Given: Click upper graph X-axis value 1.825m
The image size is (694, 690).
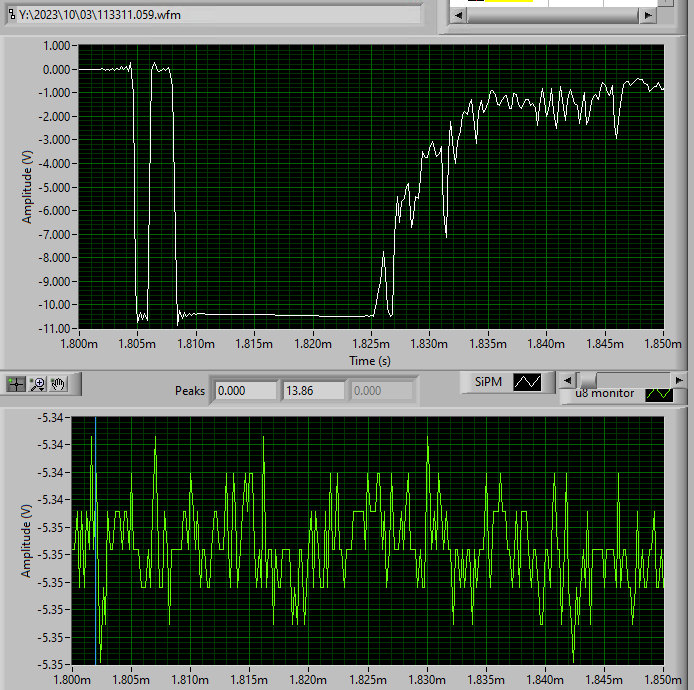Looking at the screenshot, I should tap(371, 344).
